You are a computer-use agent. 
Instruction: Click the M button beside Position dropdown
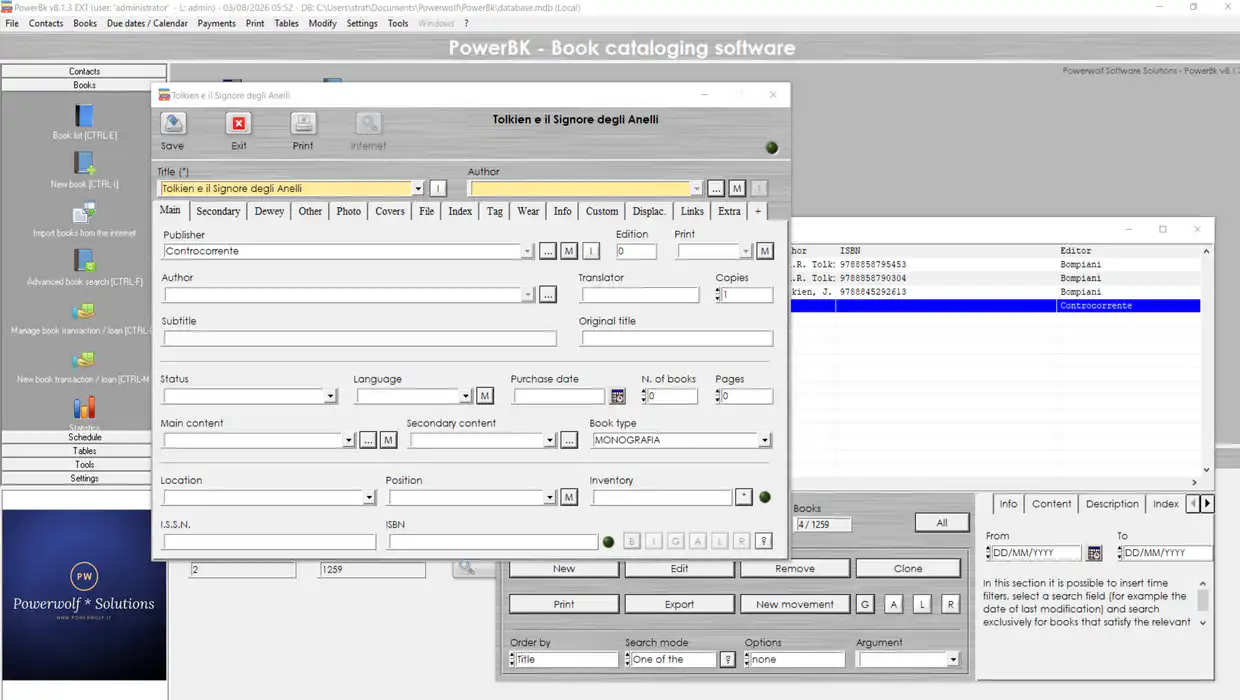tap(569, 497)
